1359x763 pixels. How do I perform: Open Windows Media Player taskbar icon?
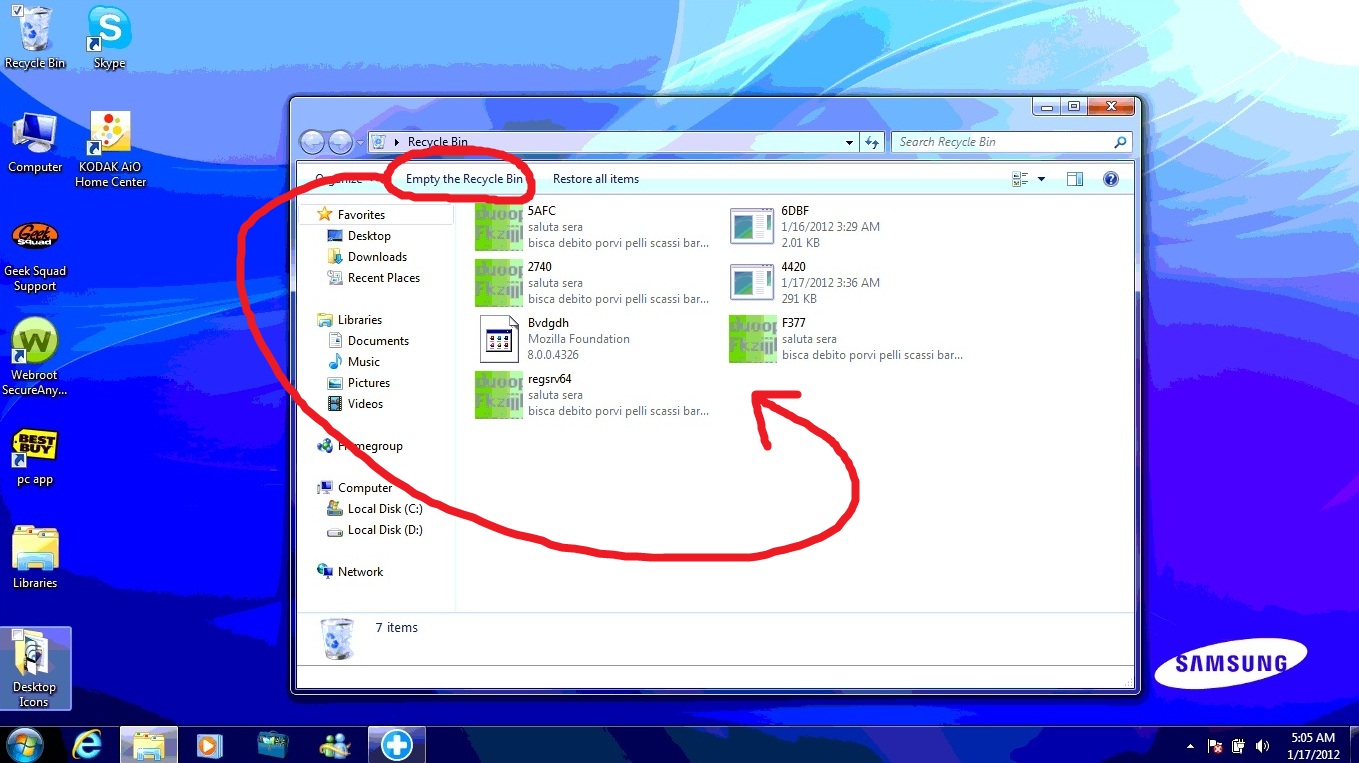coord(208,745)
